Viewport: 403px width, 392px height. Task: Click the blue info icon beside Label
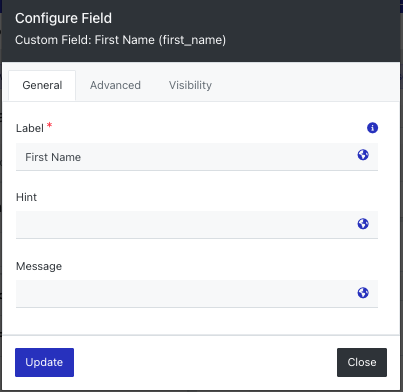coord(372,128)
